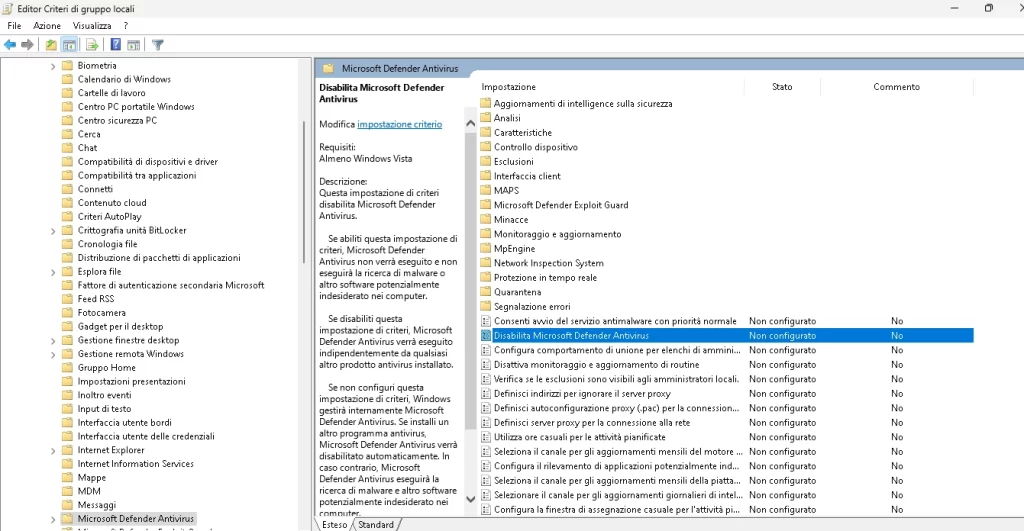Expand the Biometria tree node

[53, 66]
